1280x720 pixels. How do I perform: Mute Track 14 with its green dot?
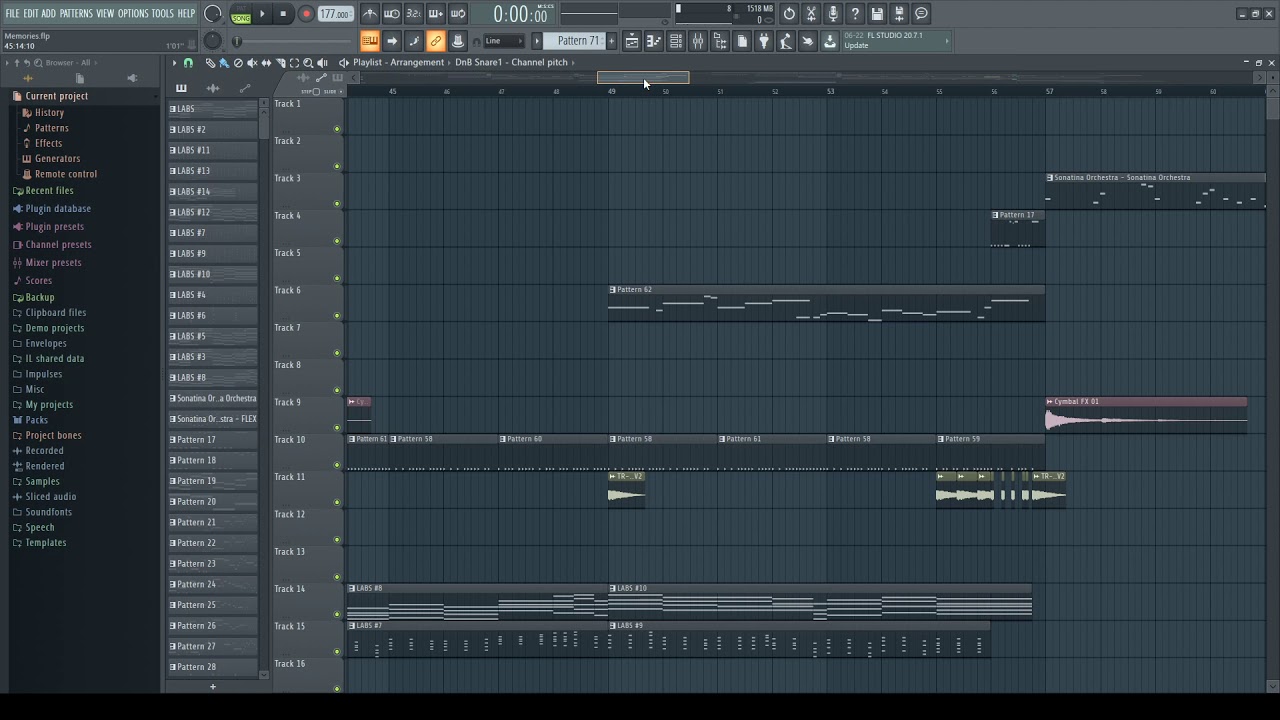coord(337,615)
